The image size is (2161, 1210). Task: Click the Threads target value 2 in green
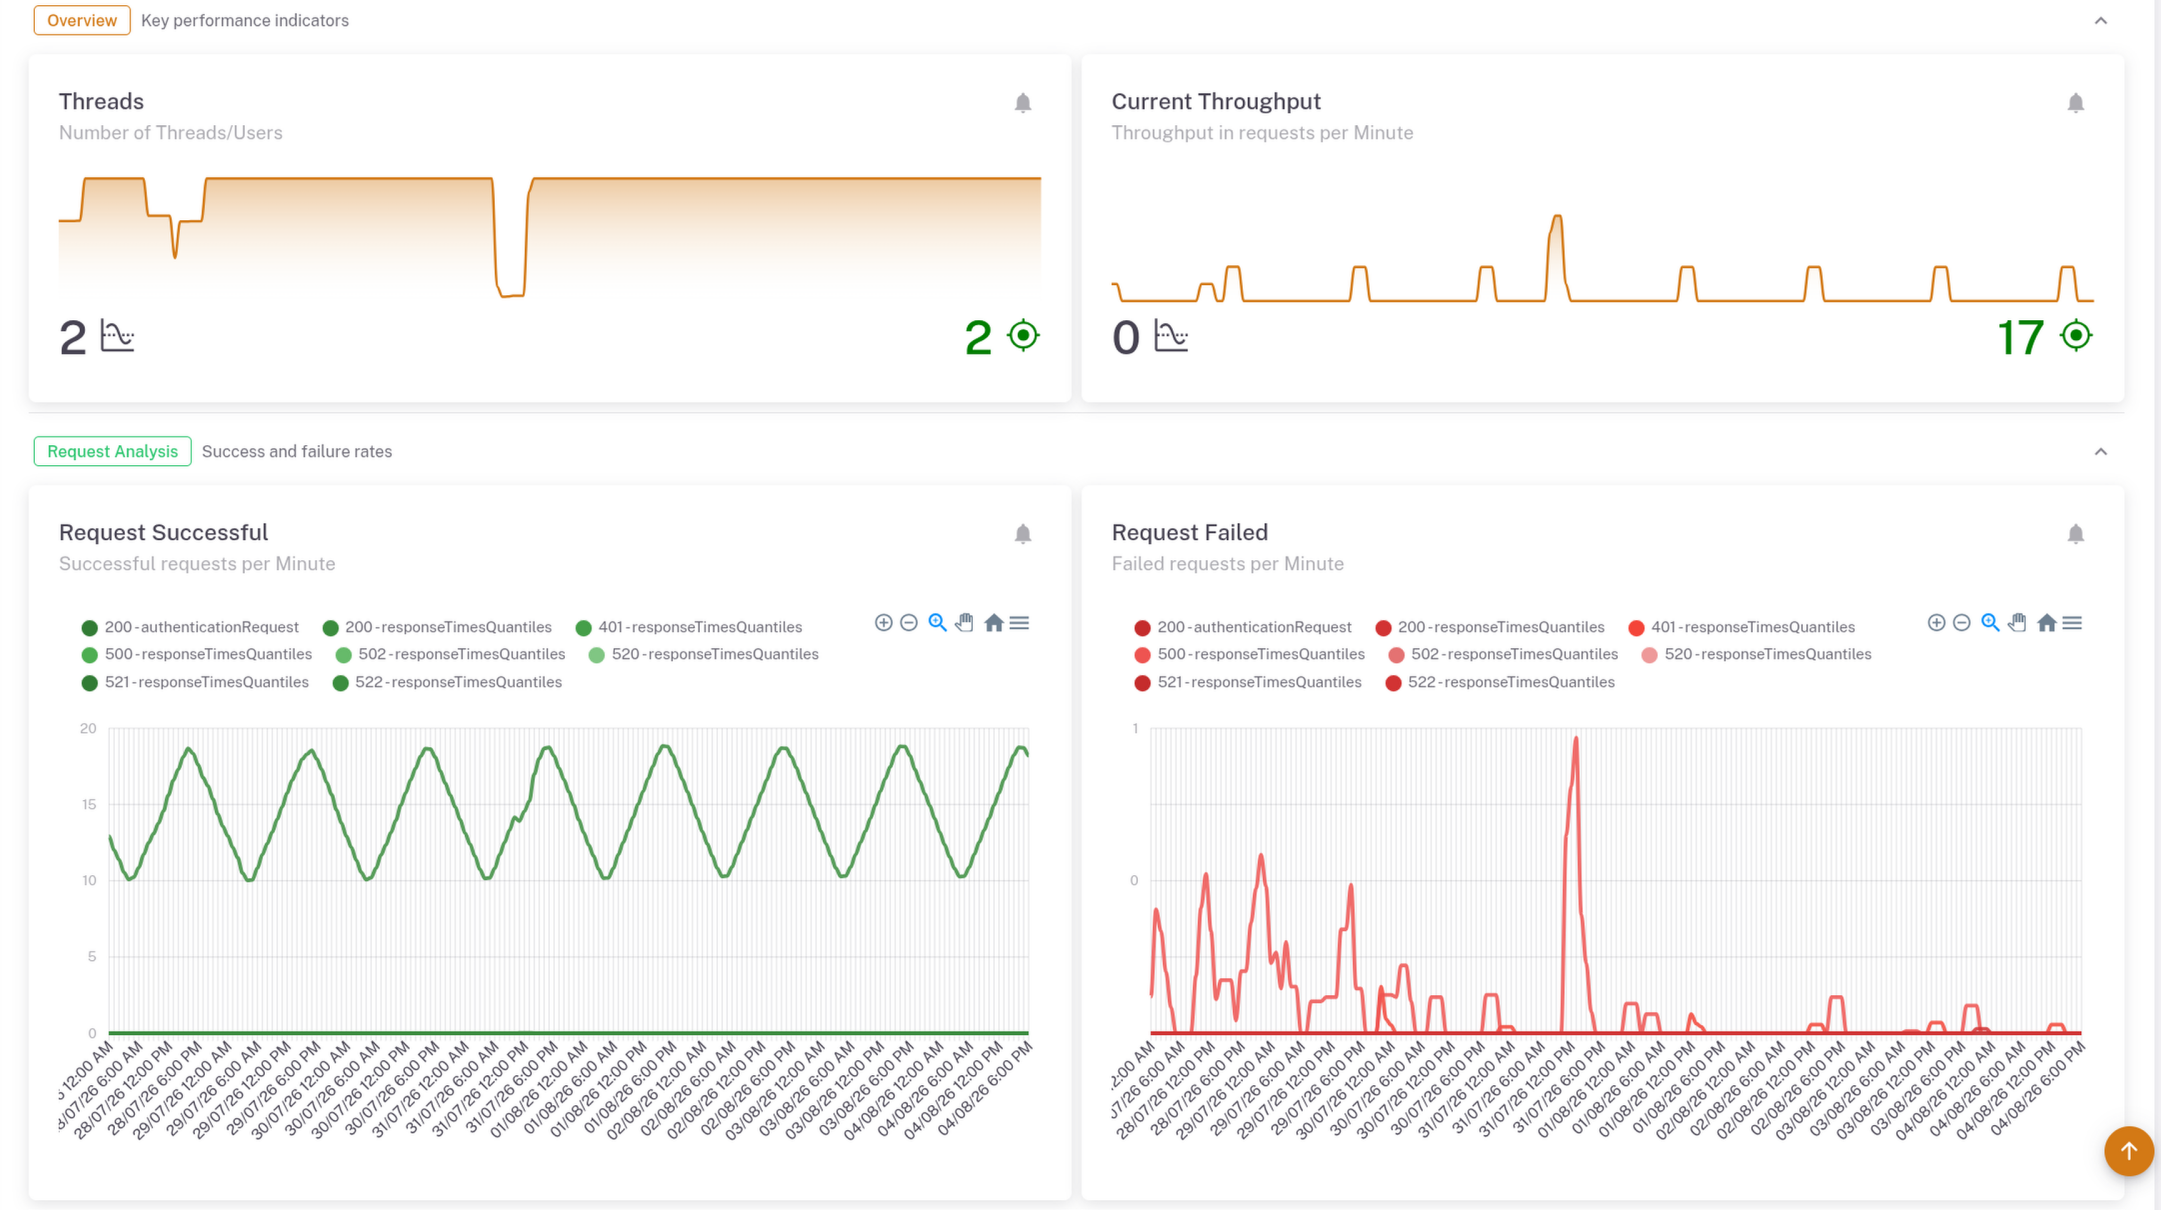[x=977, y=337]
